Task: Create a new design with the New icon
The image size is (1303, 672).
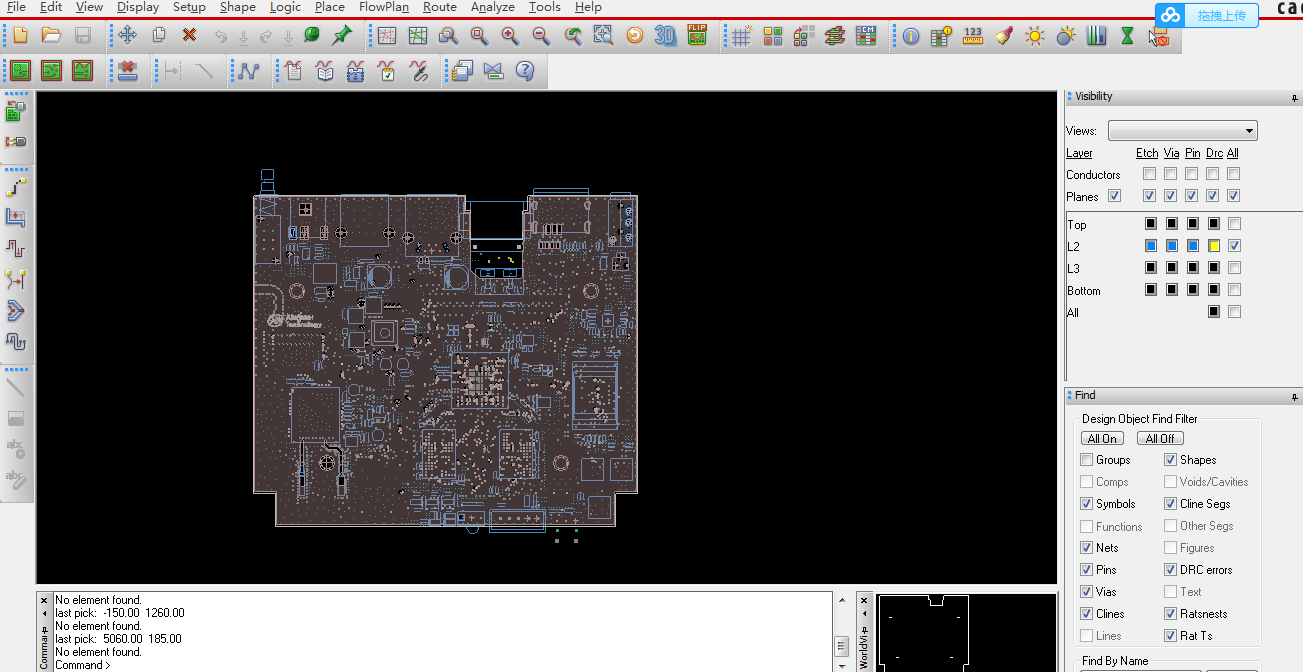Action: click(20, 36)
